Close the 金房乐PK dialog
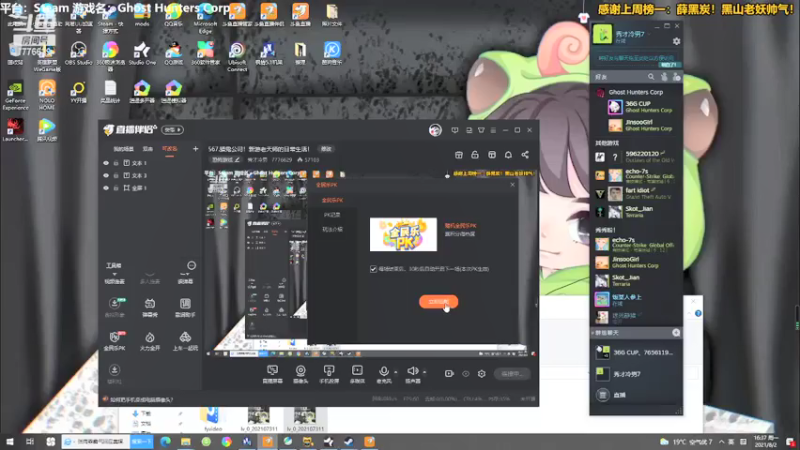Image resolution: width=800 pixels, height=450 pixels. click(512, 185)
